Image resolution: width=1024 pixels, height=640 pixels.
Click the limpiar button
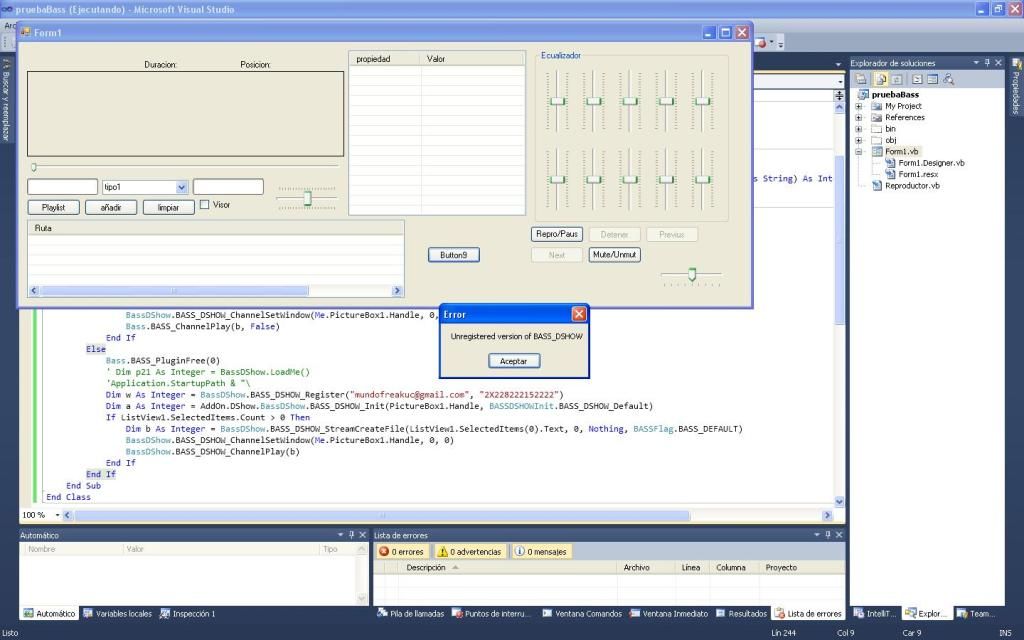pos(168,208)
